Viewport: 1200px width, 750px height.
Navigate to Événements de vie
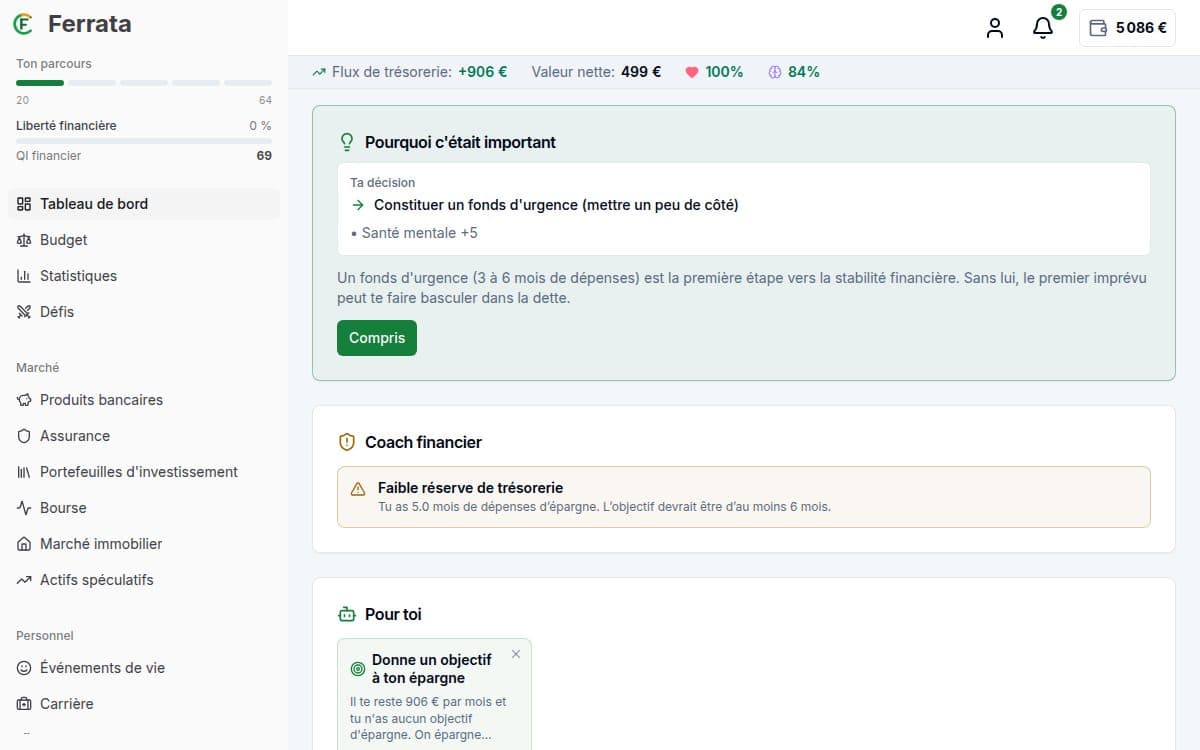coord(144,668)
